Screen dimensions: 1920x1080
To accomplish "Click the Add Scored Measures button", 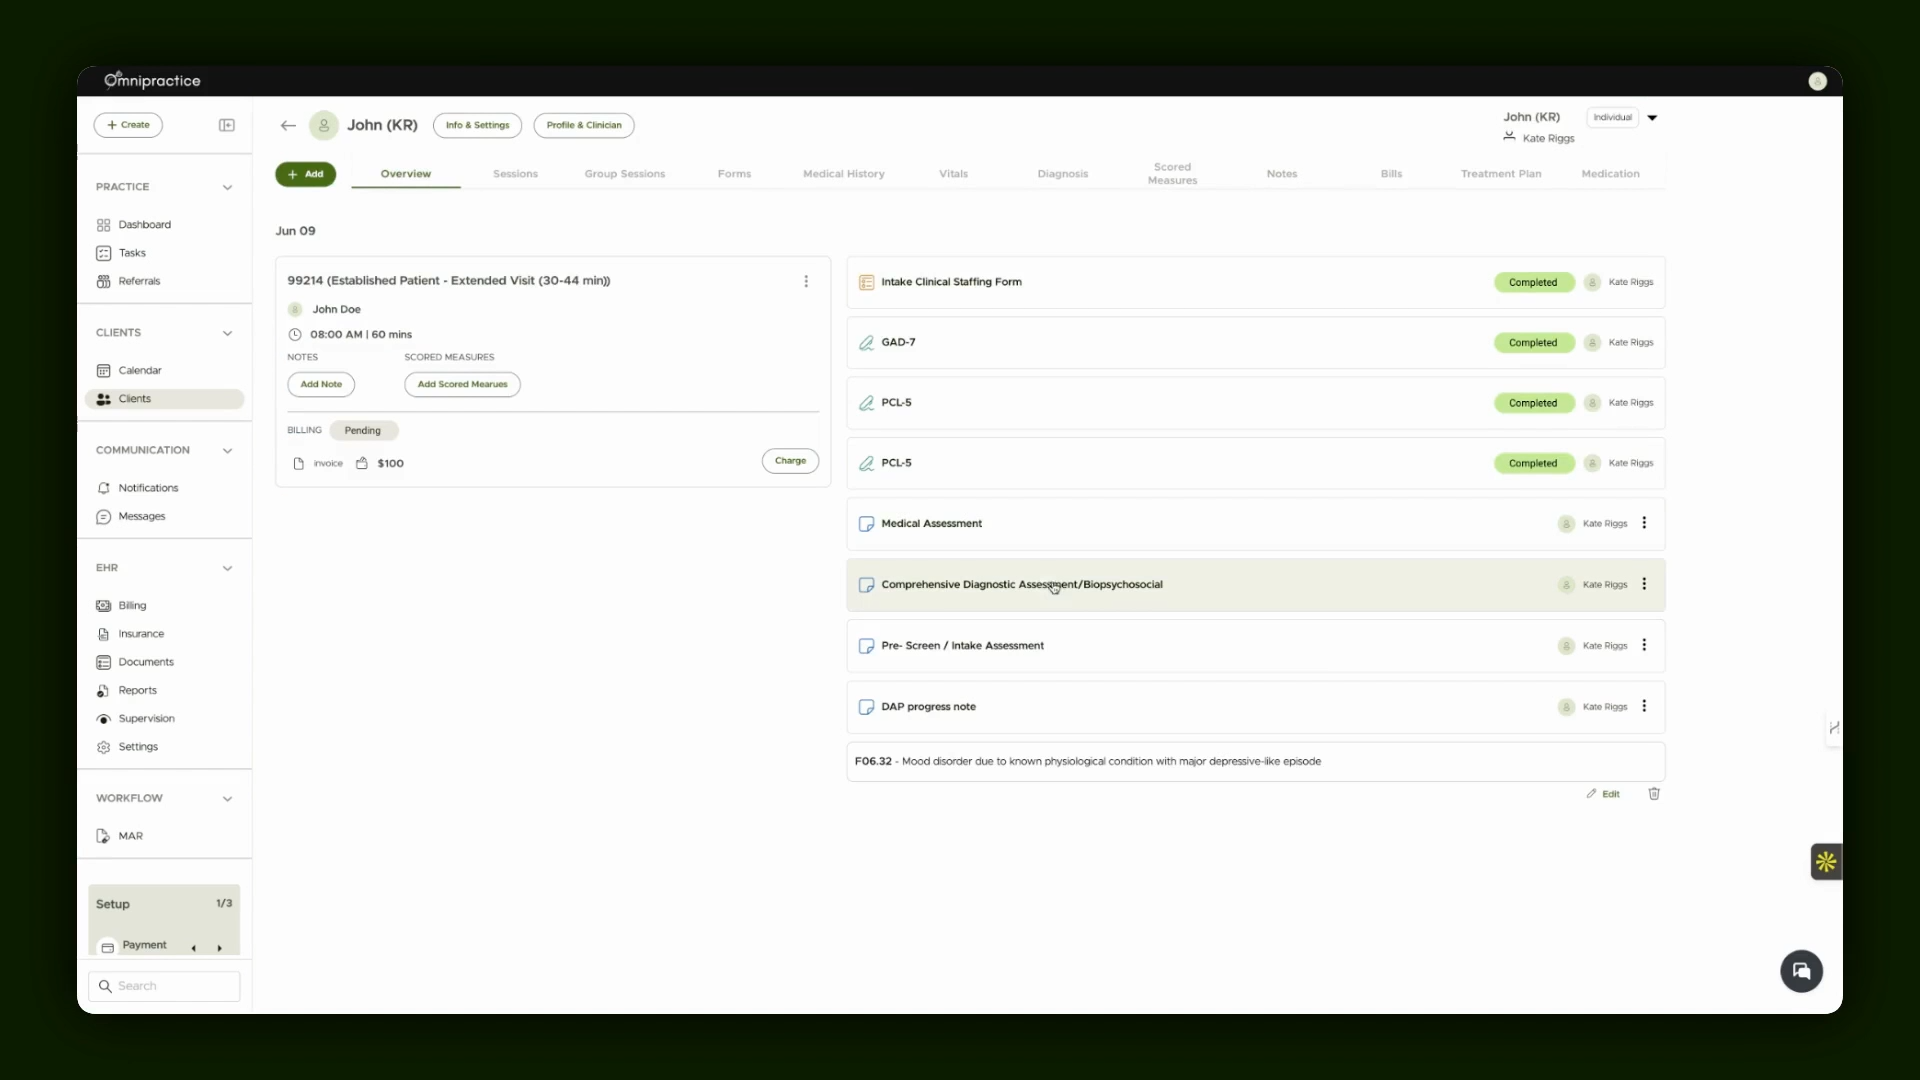I will (462, 384).
